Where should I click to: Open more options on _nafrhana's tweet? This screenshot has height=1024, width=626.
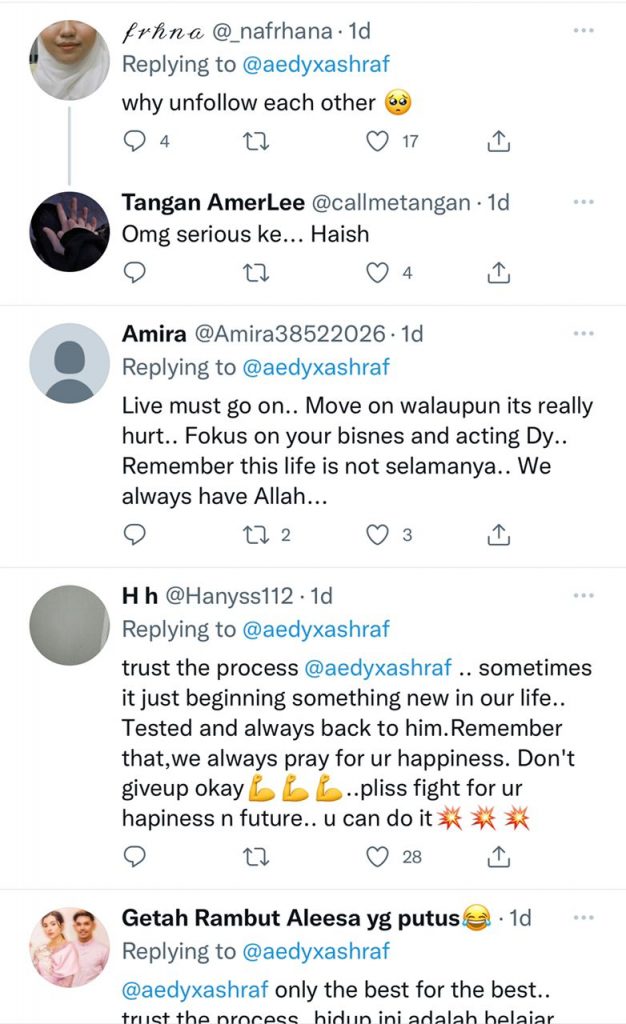click(583, 31)
